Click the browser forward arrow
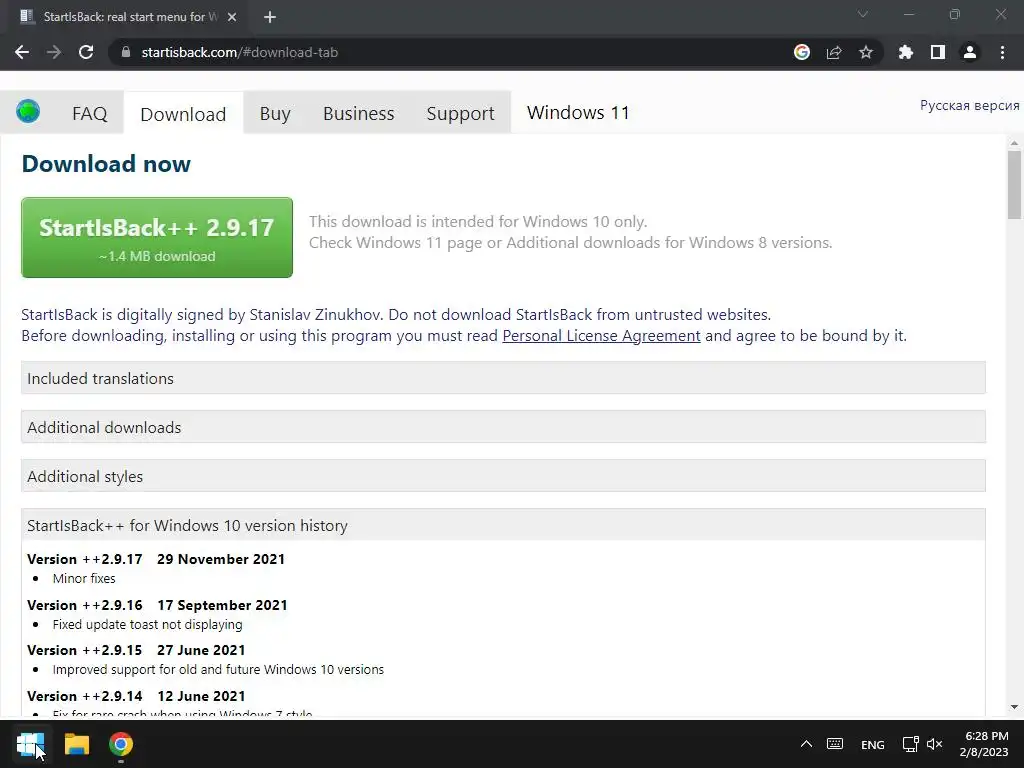The image size is (1024, 768). coord(54,52)
